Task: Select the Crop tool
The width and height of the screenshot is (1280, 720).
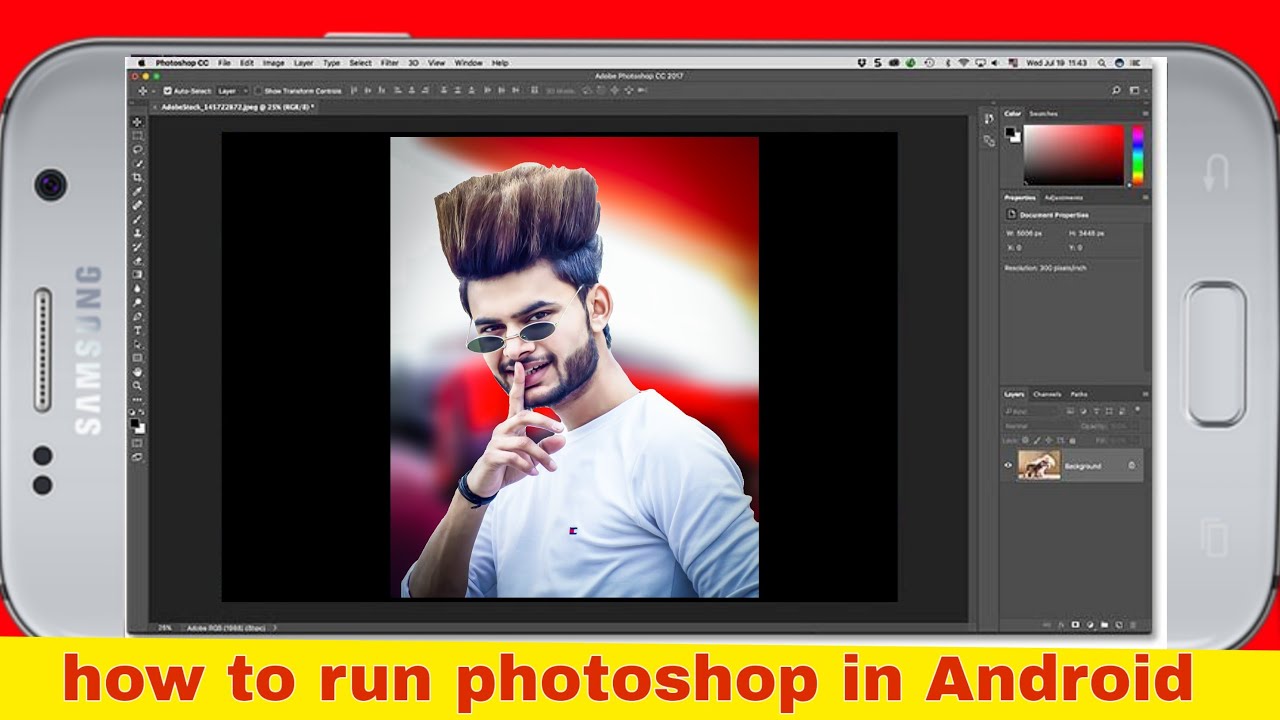Action: pos(138,176)
